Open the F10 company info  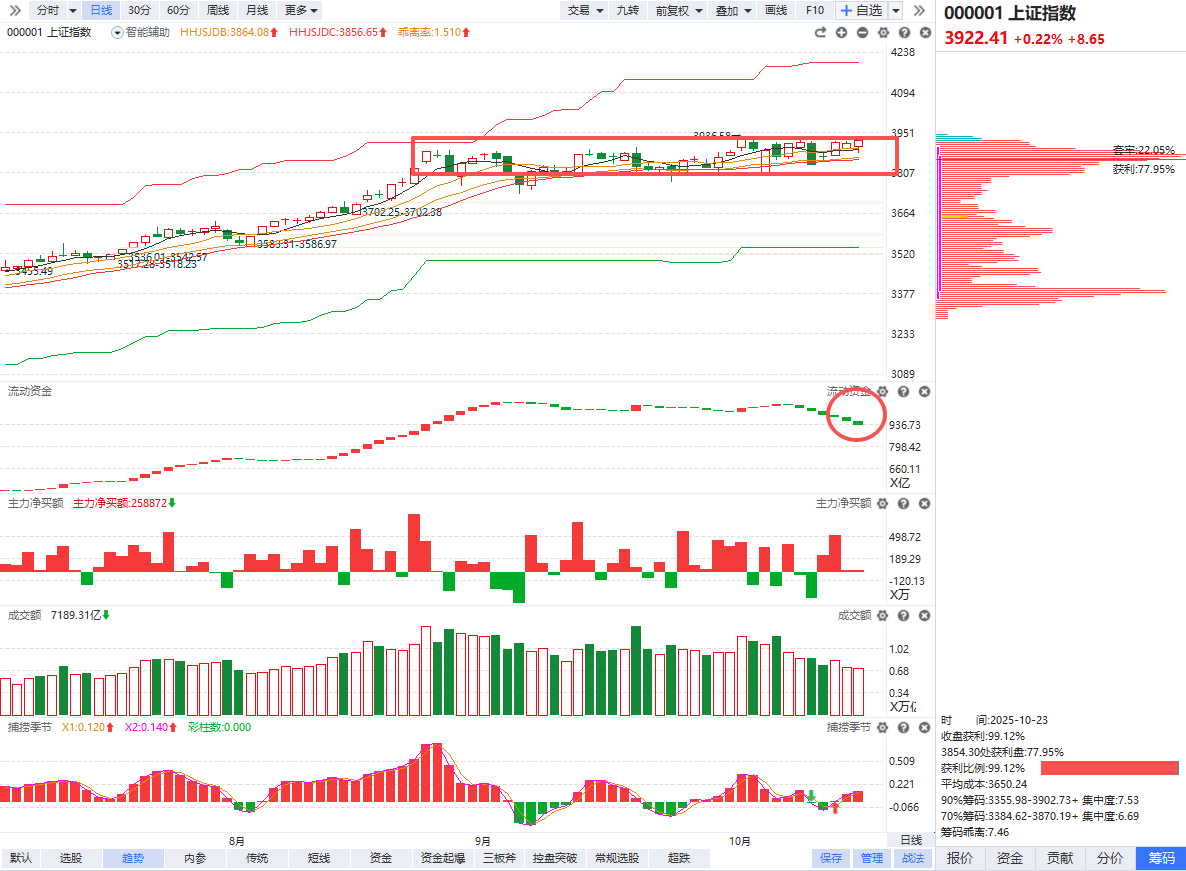pos(815,11)
